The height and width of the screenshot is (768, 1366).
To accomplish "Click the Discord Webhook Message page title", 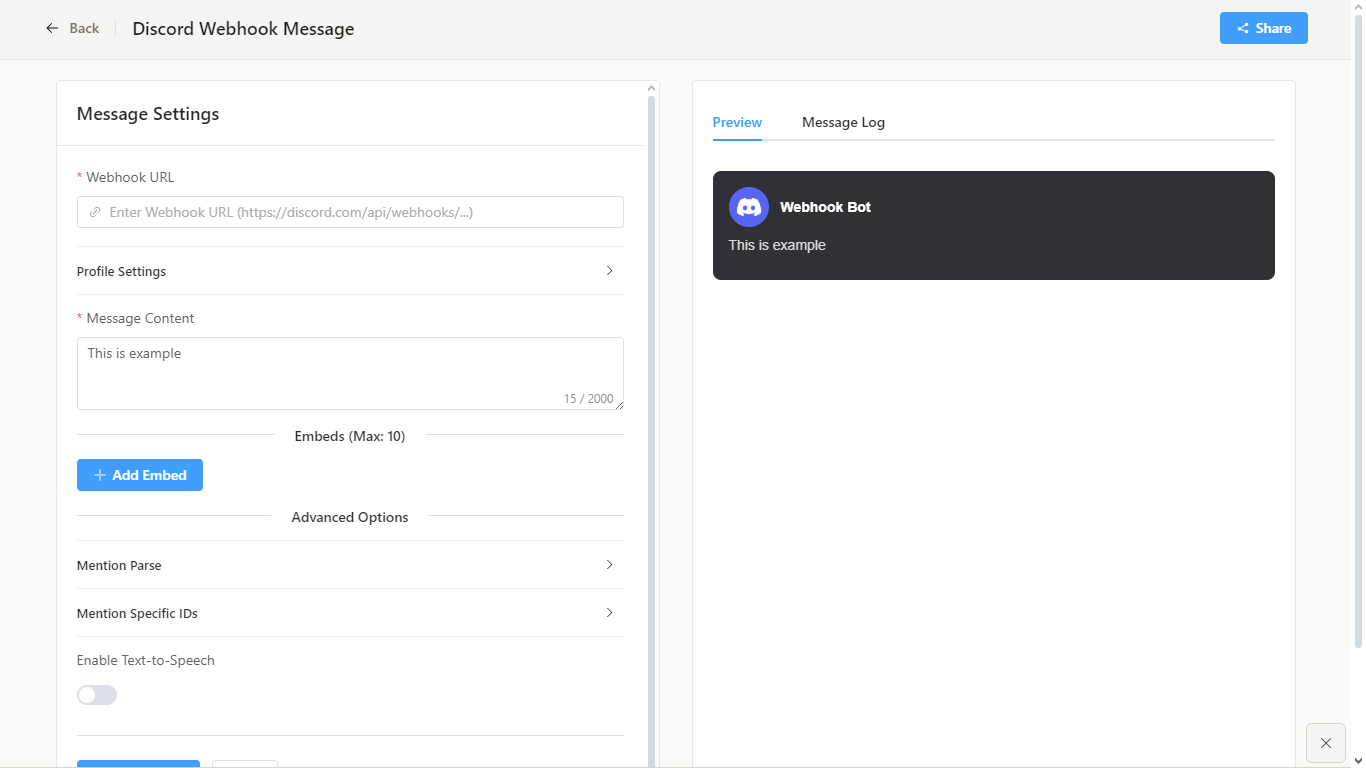I will point(243,29).
